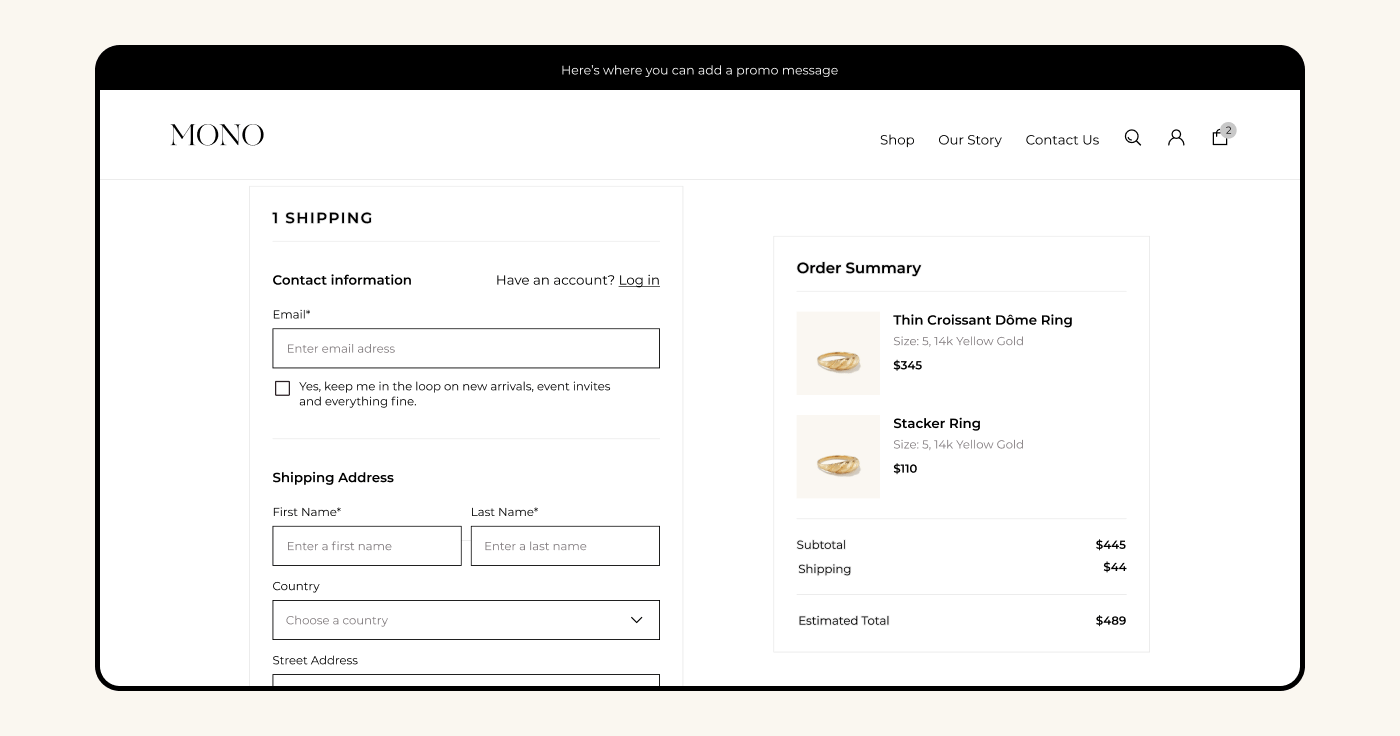Screen dimensions: 1400x736
Task: Click the MONO logo
Action: click(x=217, y=135)
